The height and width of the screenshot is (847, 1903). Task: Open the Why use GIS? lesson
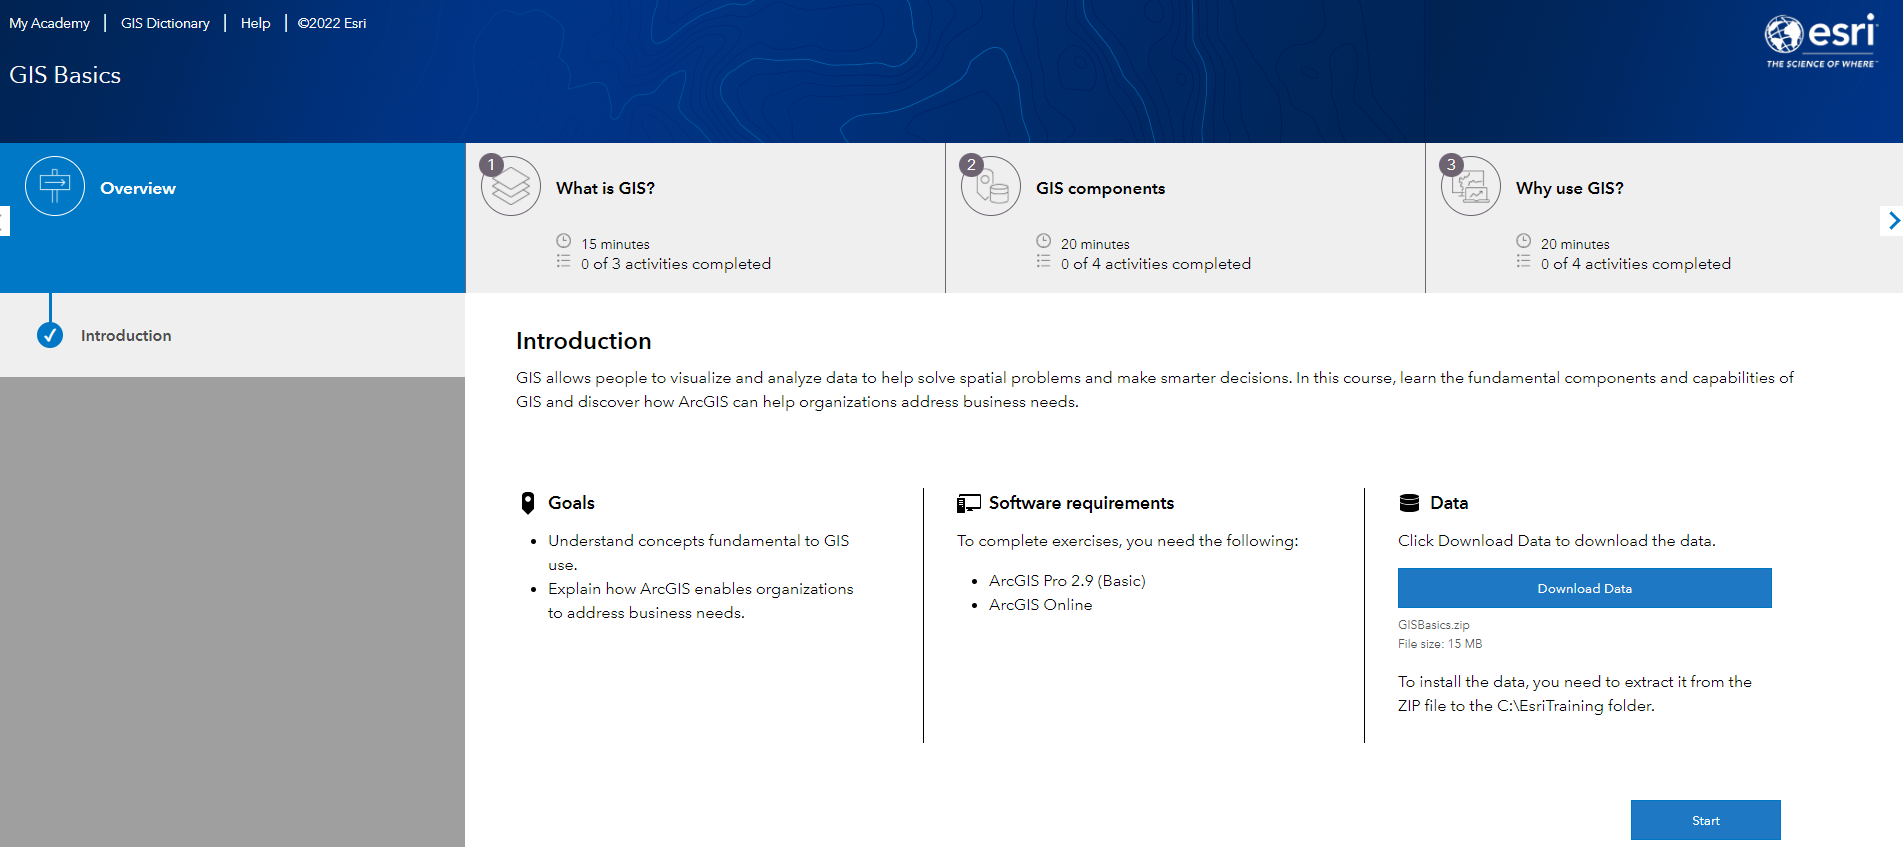(x=1664, y=218)
